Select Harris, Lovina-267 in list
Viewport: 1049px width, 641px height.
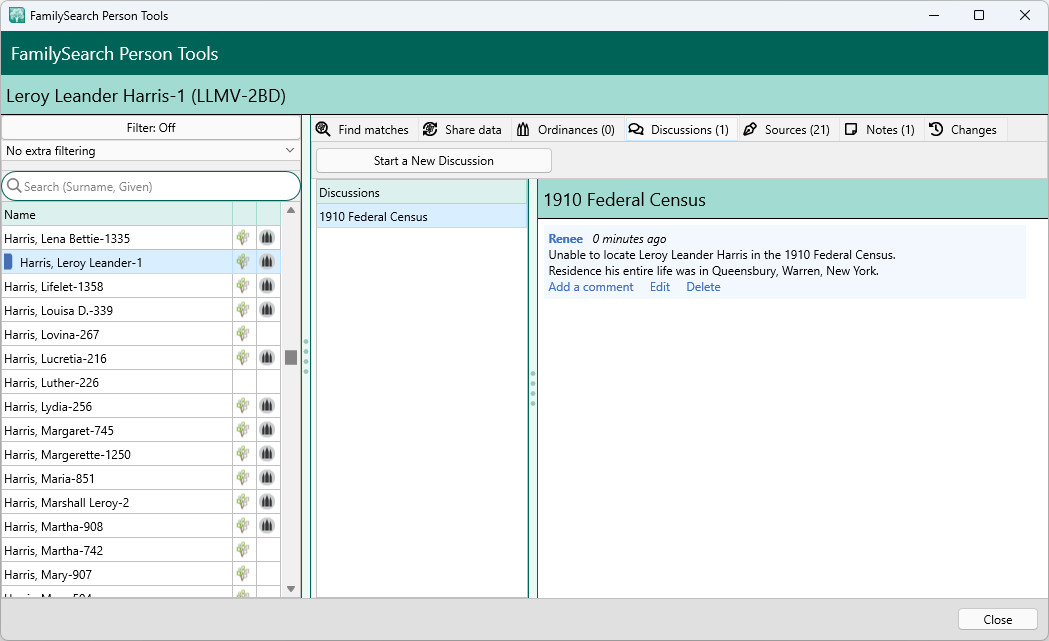117,335
